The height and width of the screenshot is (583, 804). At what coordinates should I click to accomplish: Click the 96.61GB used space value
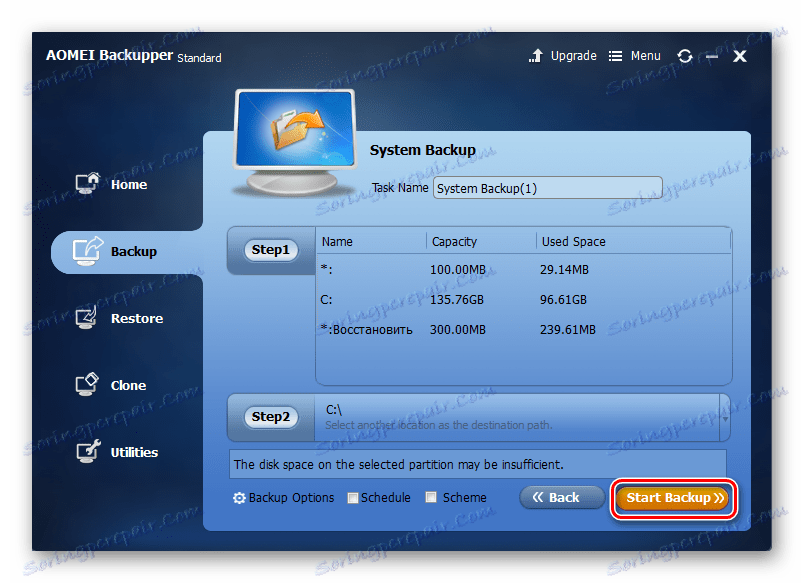(563, 300)
